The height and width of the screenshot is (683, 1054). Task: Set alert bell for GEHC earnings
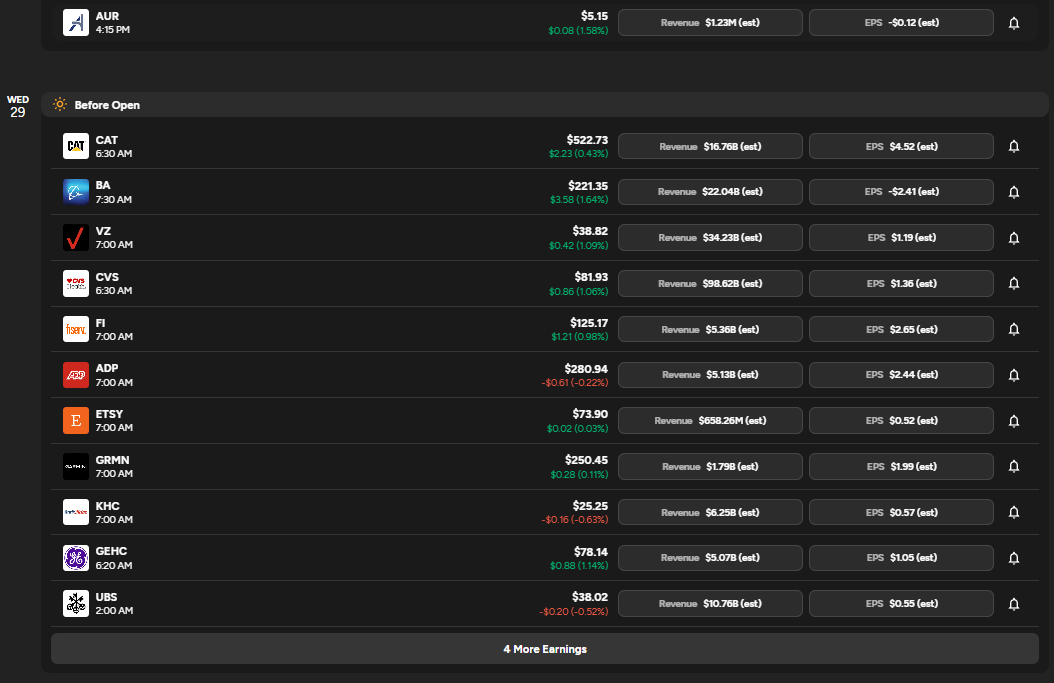click(x=1014, y=558)
